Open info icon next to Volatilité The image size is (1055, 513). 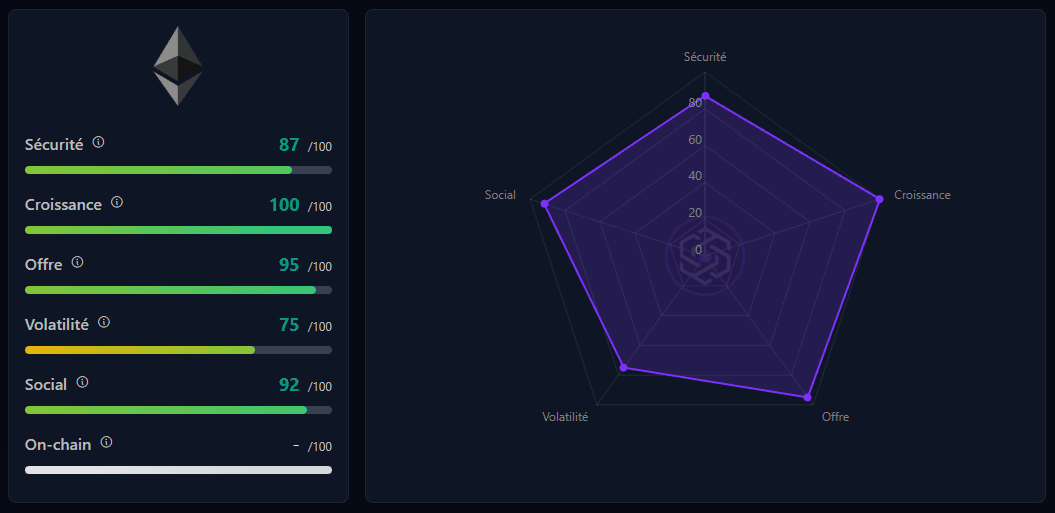(x=104, y=322)
